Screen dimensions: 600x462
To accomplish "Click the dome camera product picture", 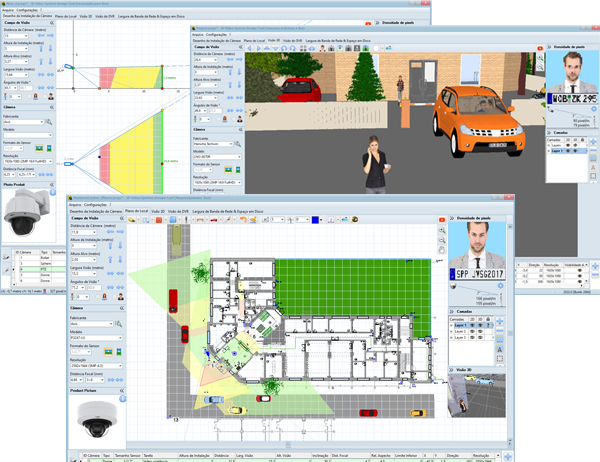I will coord(97,420).
